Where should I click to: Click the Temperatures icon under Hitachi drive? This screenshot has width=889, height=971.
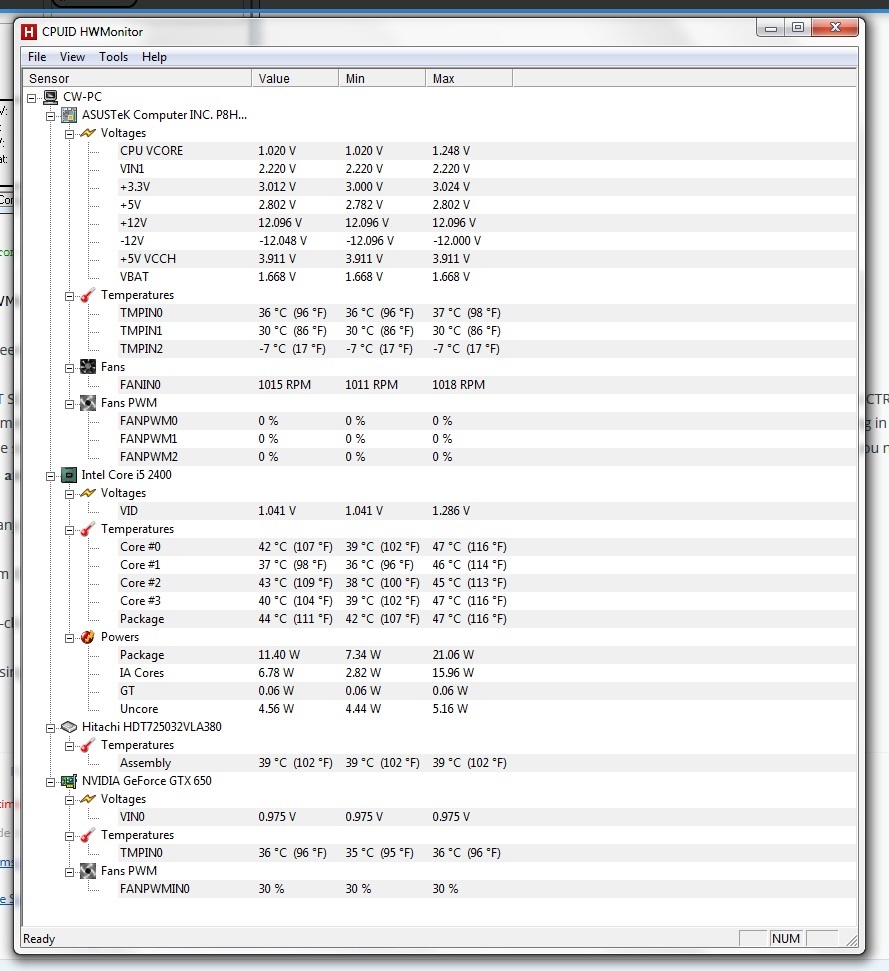coord(88,745)
